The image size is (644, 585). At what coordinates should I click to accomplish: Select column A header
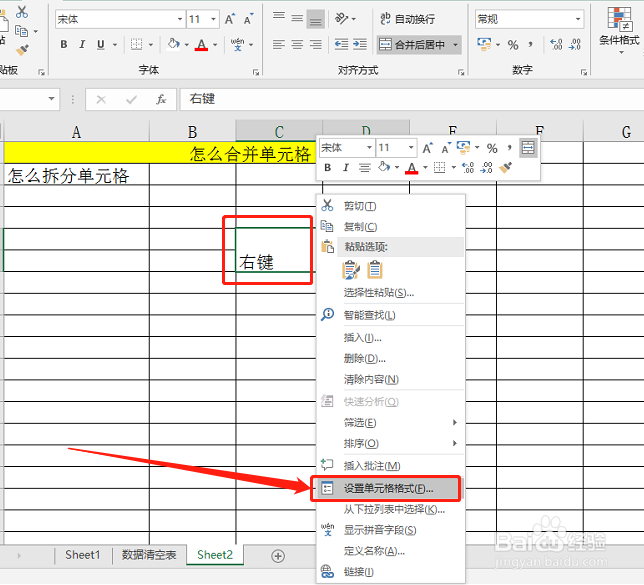pos(76,132)
